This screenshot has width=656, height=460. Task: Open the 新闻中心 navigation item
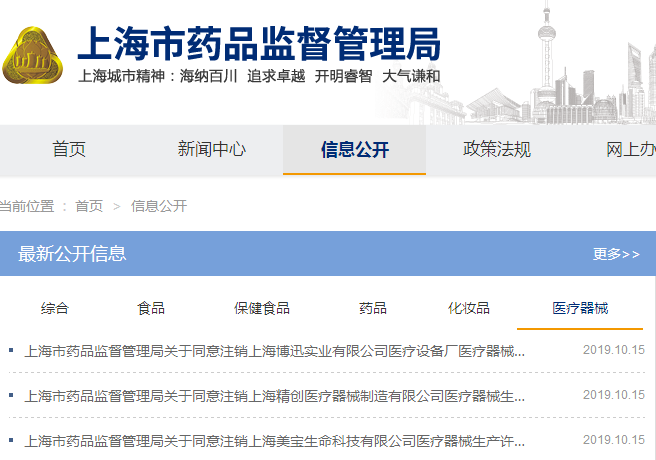pyautogui.click(x=212, y=150)
